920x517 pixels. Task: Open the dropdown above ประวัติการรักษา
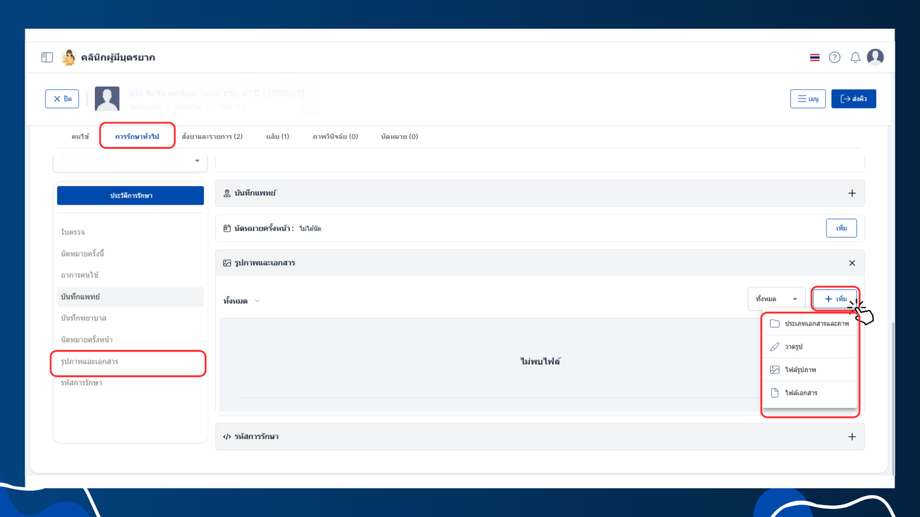(130, 161)
